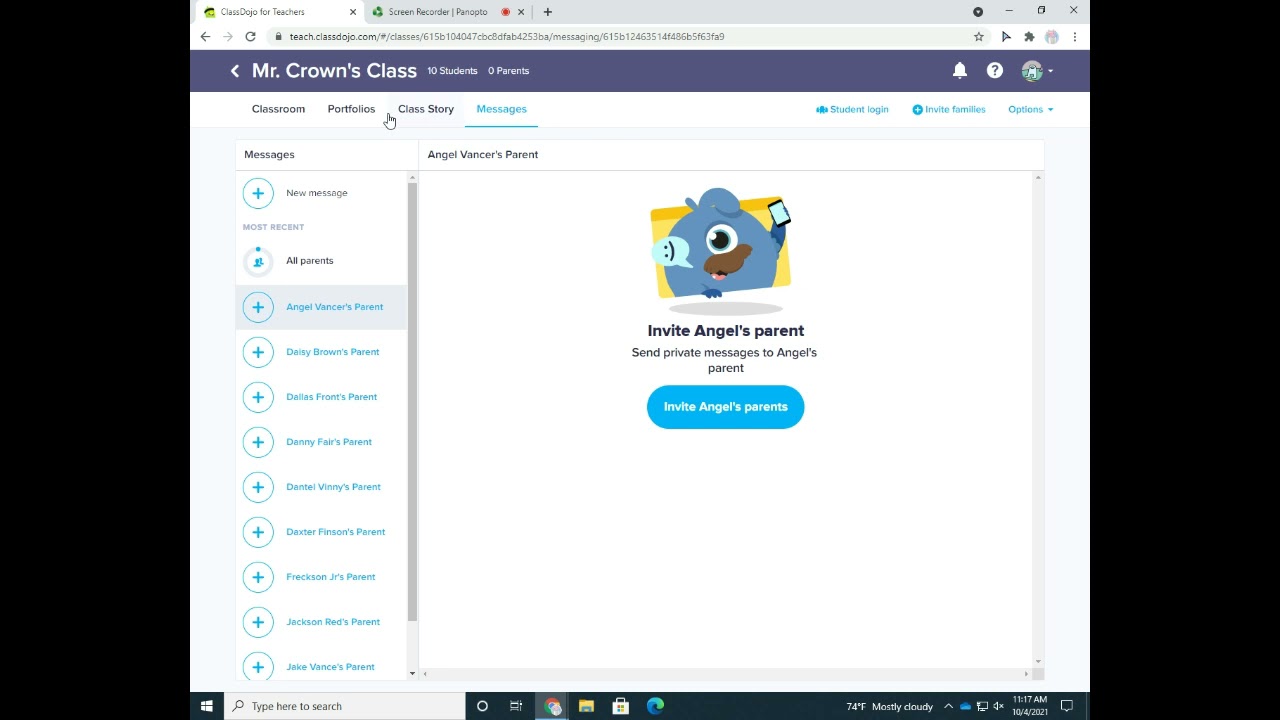
Task: Click the Windows taskbar search box
Action: click(x=344, y=706)
